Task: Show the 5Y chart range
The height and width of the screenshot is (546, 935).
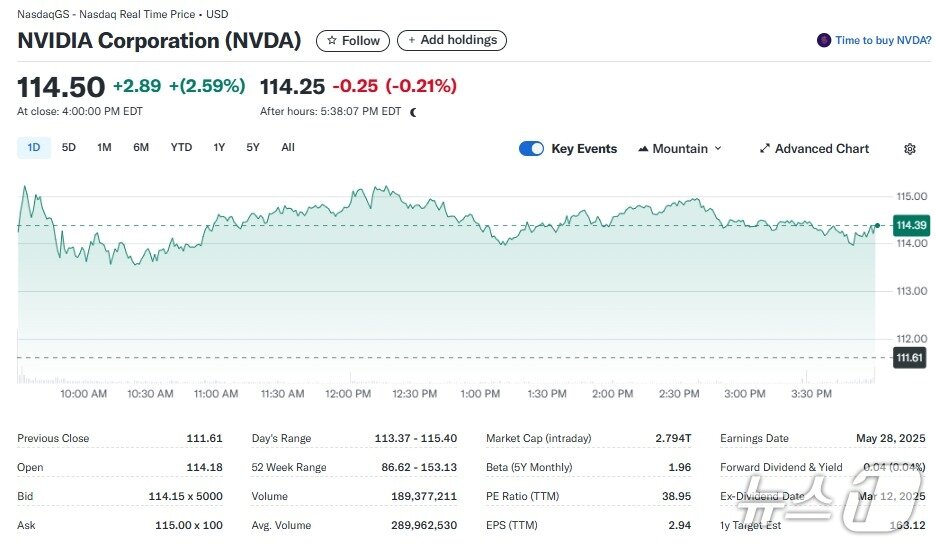Action: pyautogui.click(x=253, y=148)
